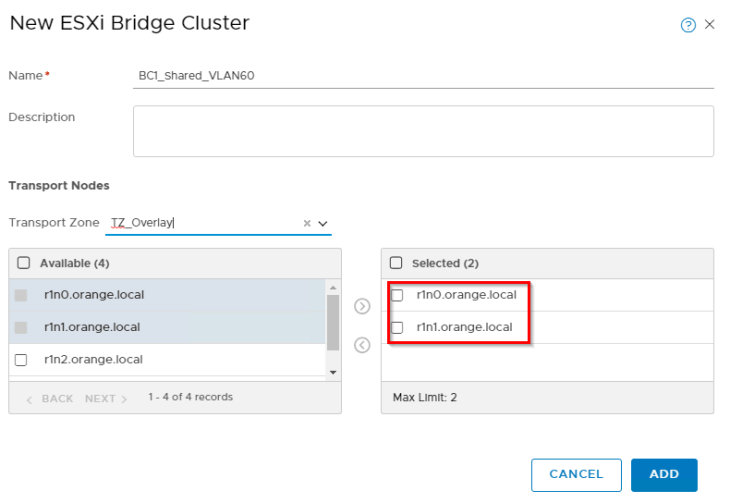This screenshot has height=503, width=730.
Task: Click the ADD button
Action: click(x=663, y=474)
